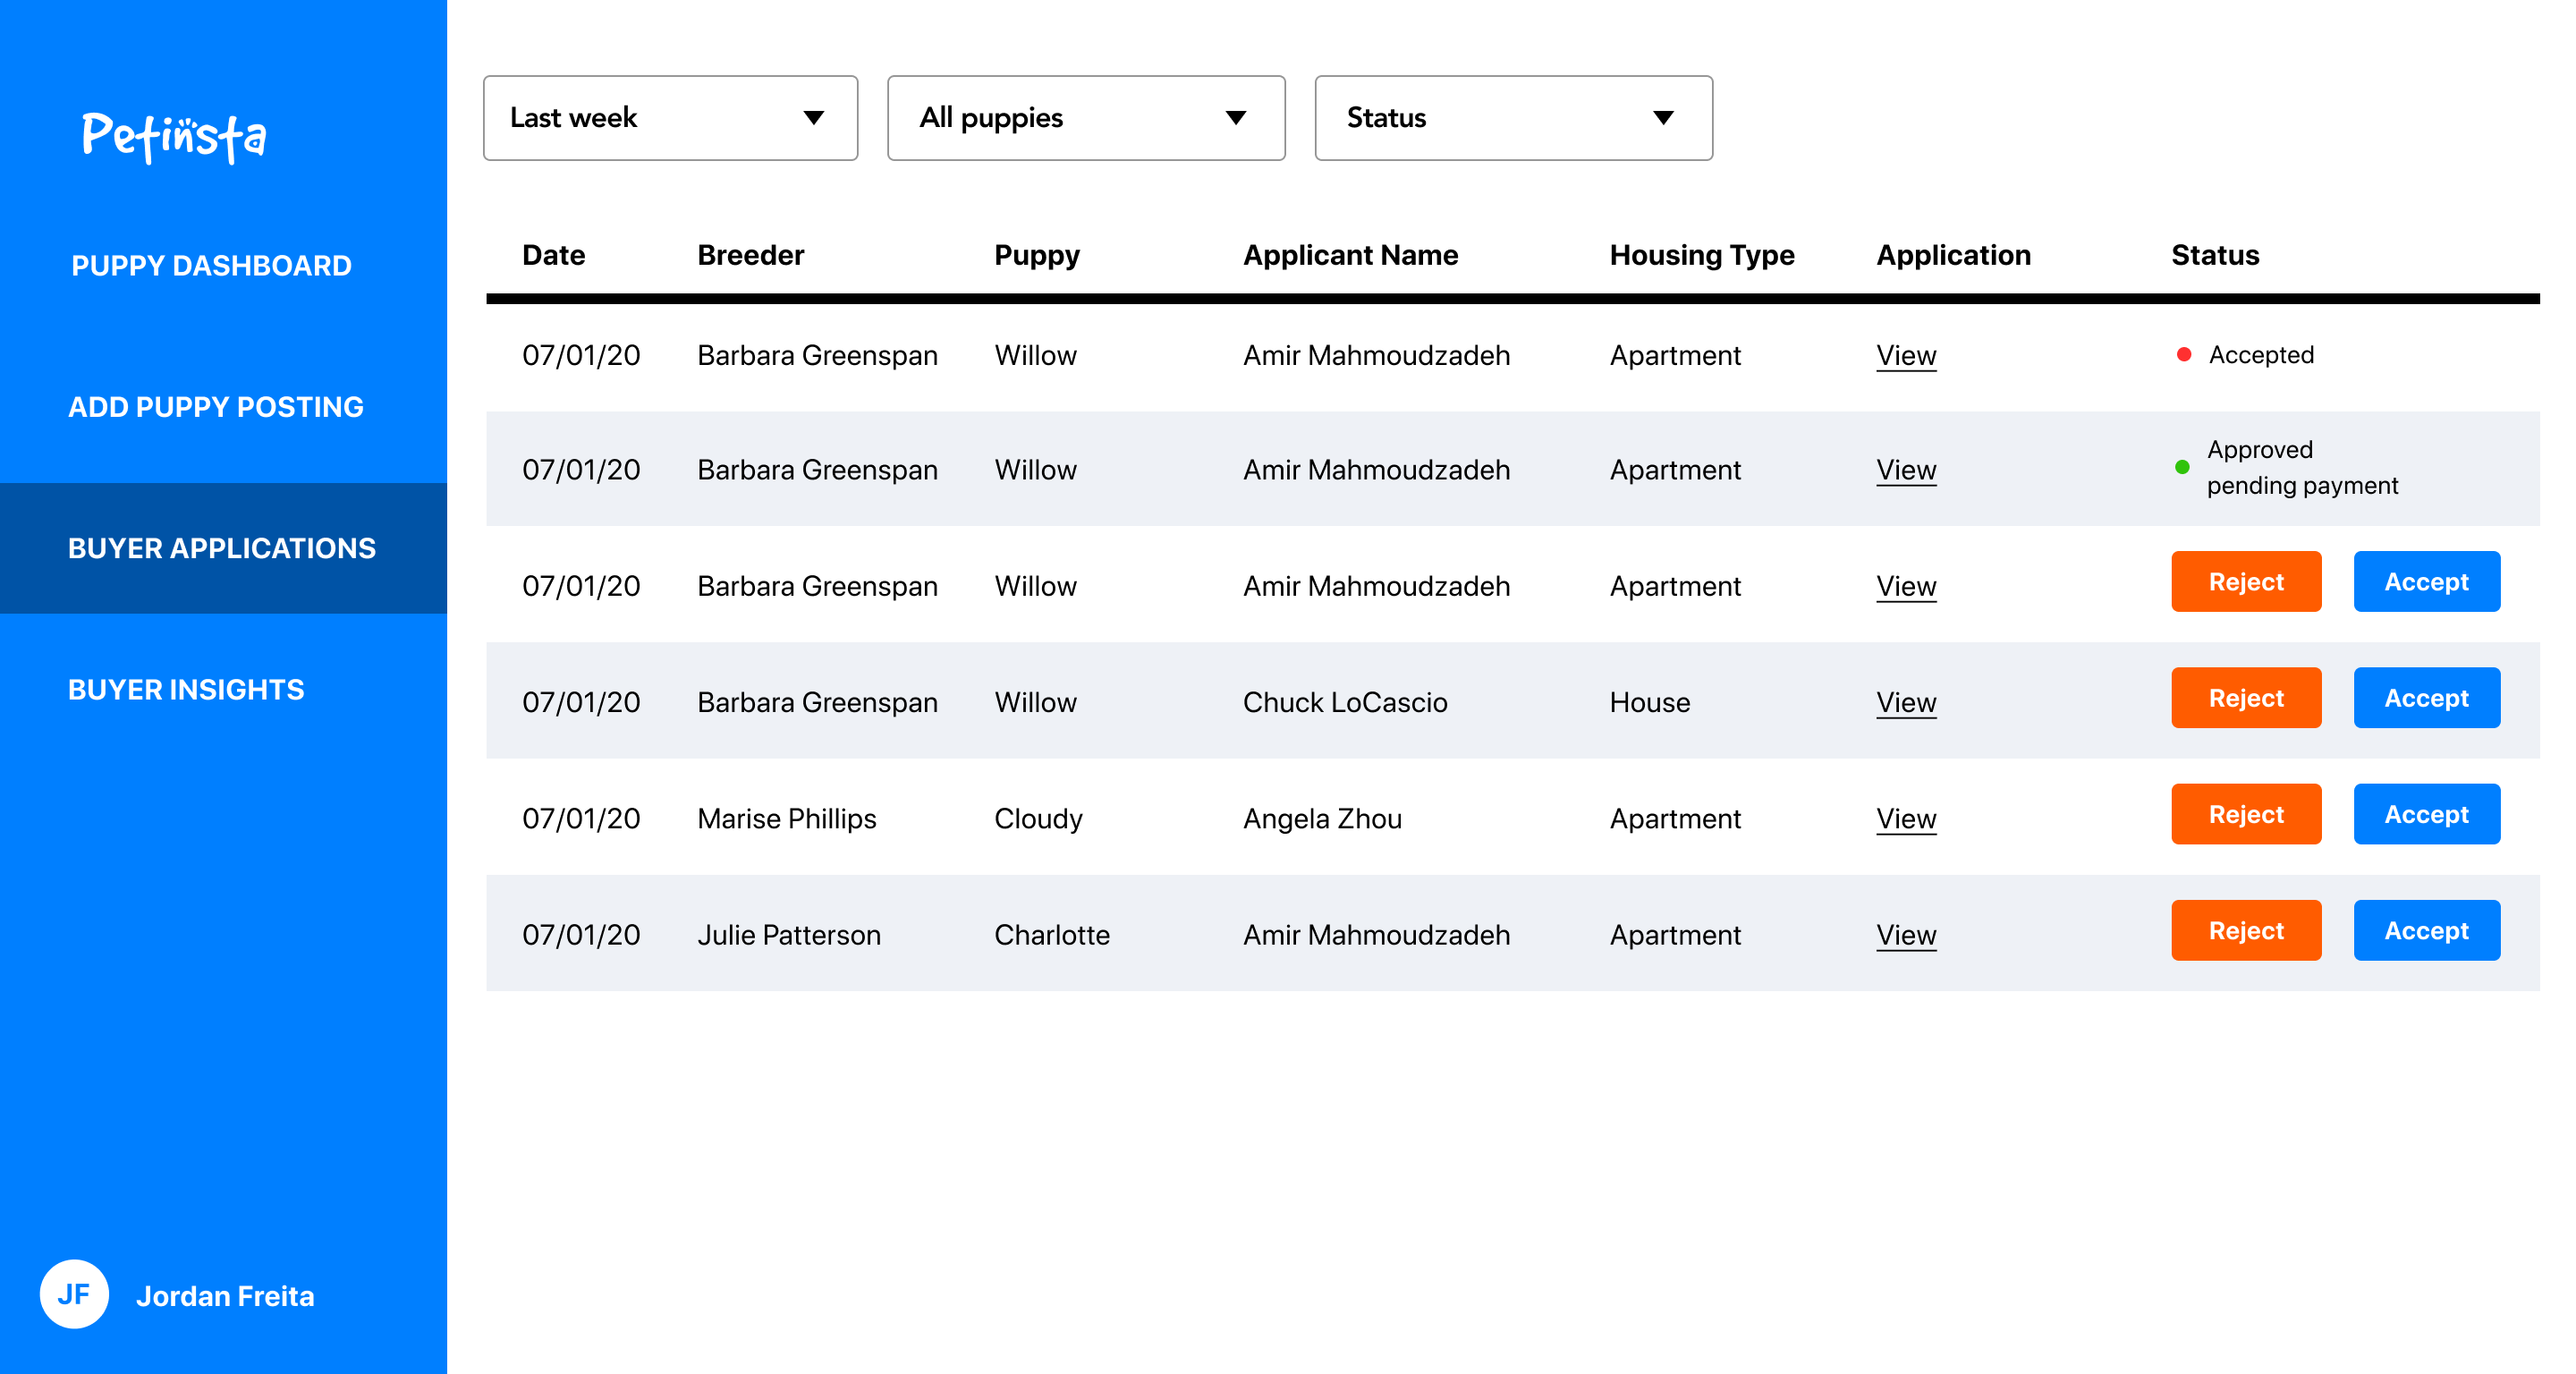This screenshot has width=2576, height=1374.
Task: Go to Puppy Dashboard
Action: (x=211, y=266)
